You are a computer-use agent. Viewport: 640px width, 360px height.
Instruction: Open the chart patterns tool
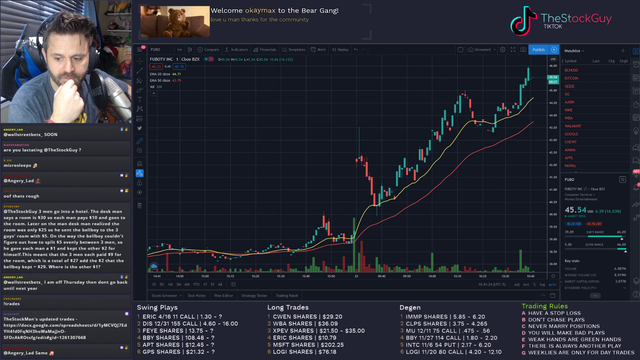point(140,109)
